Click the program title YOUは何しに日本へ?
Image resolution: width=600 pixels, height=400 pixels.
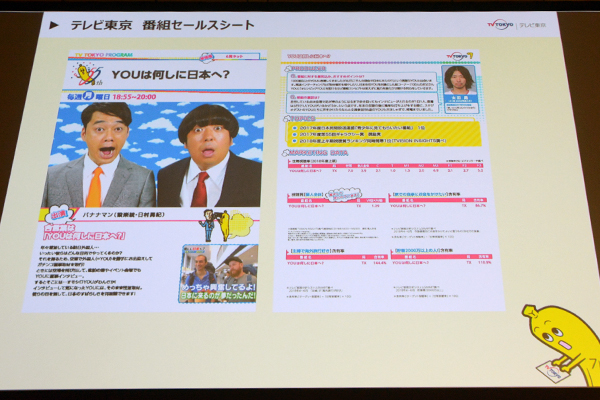coord(171,75)
